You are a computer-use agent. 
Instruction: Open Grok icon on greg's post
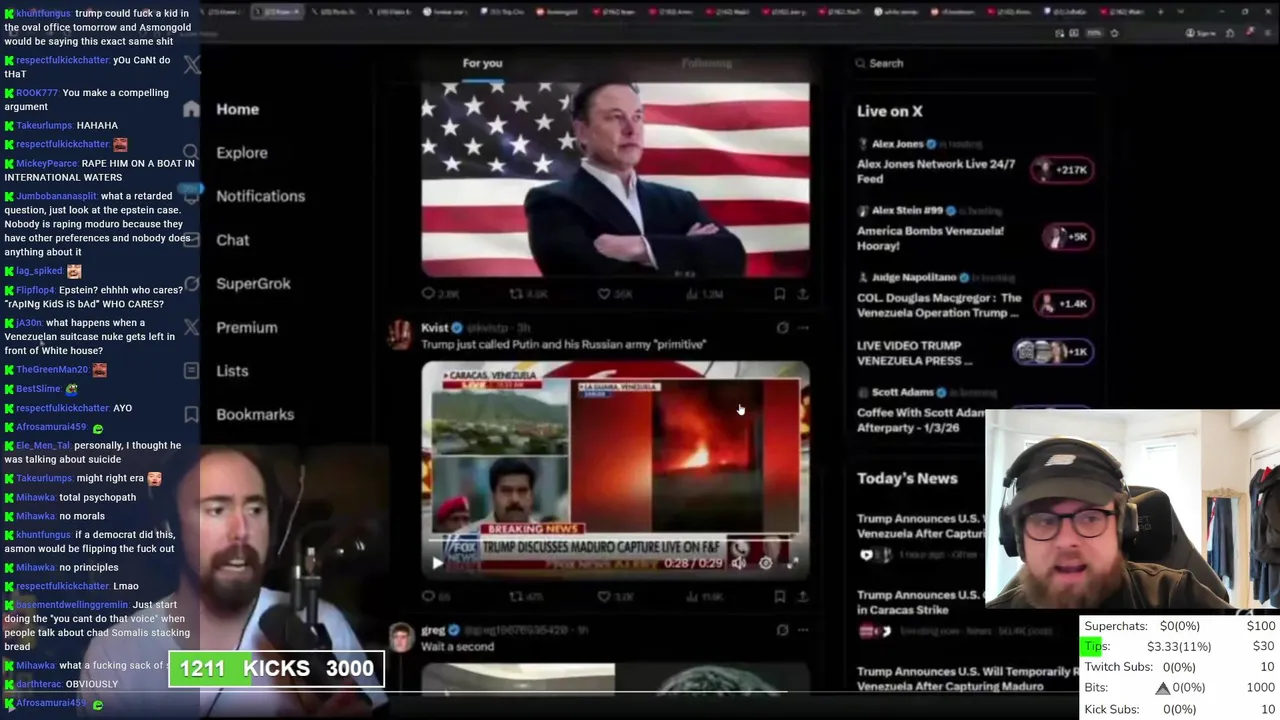click(x=782, y=630)
